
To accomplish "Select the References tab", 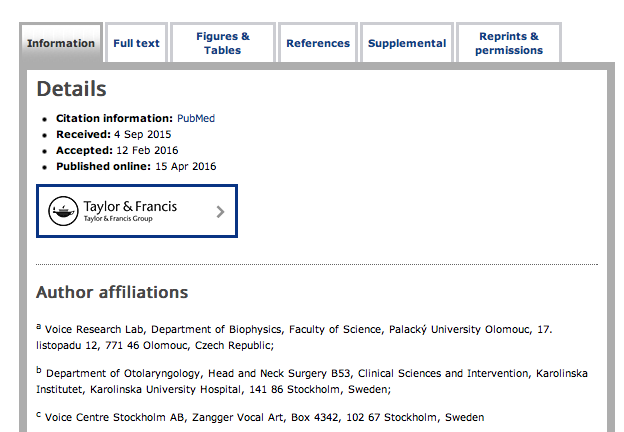I will pyautogui.click(x=318, y=44).
